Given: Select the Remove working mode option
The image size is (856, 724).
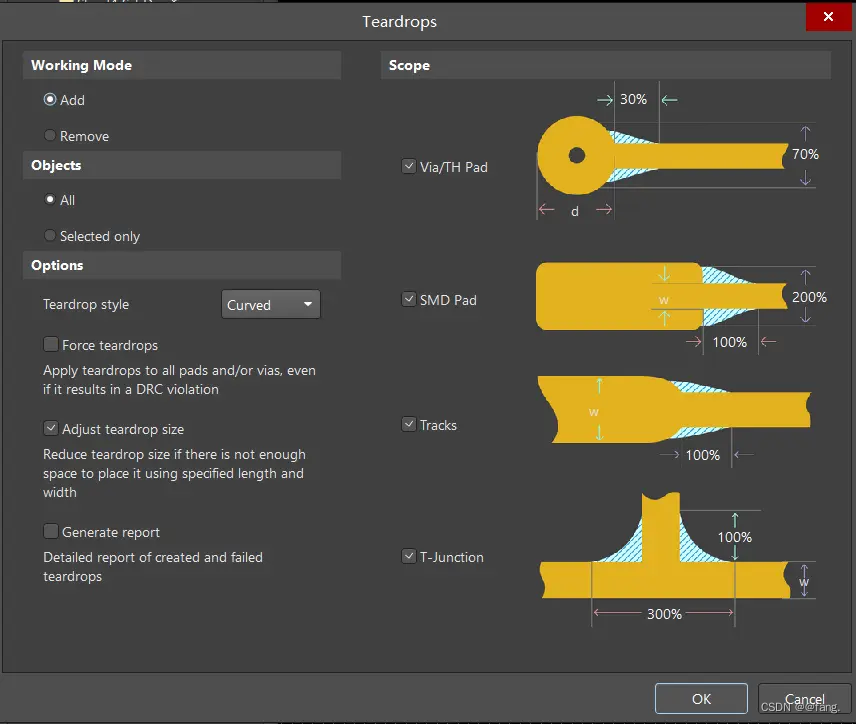Looking at the screenshot, I should [50, 136].
